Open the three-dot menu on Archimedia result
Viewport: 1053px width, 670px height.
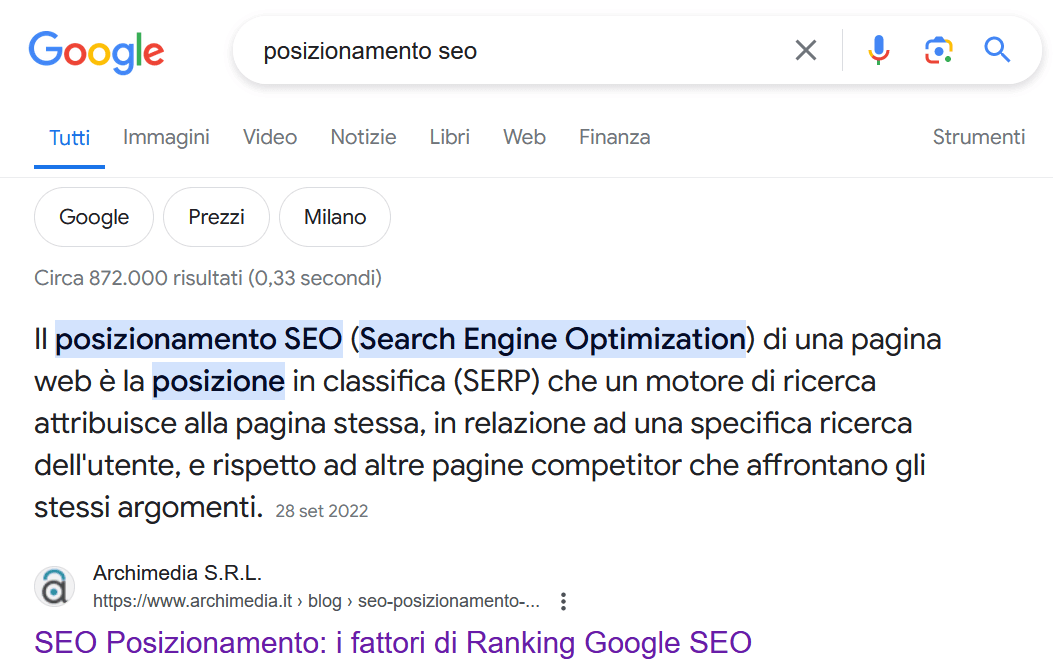[563, 600]
